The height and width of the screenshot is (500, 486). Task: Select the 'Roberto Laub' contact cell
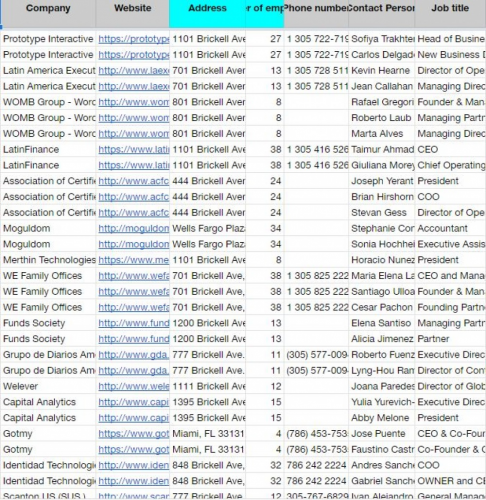click(x=382, y=118)
